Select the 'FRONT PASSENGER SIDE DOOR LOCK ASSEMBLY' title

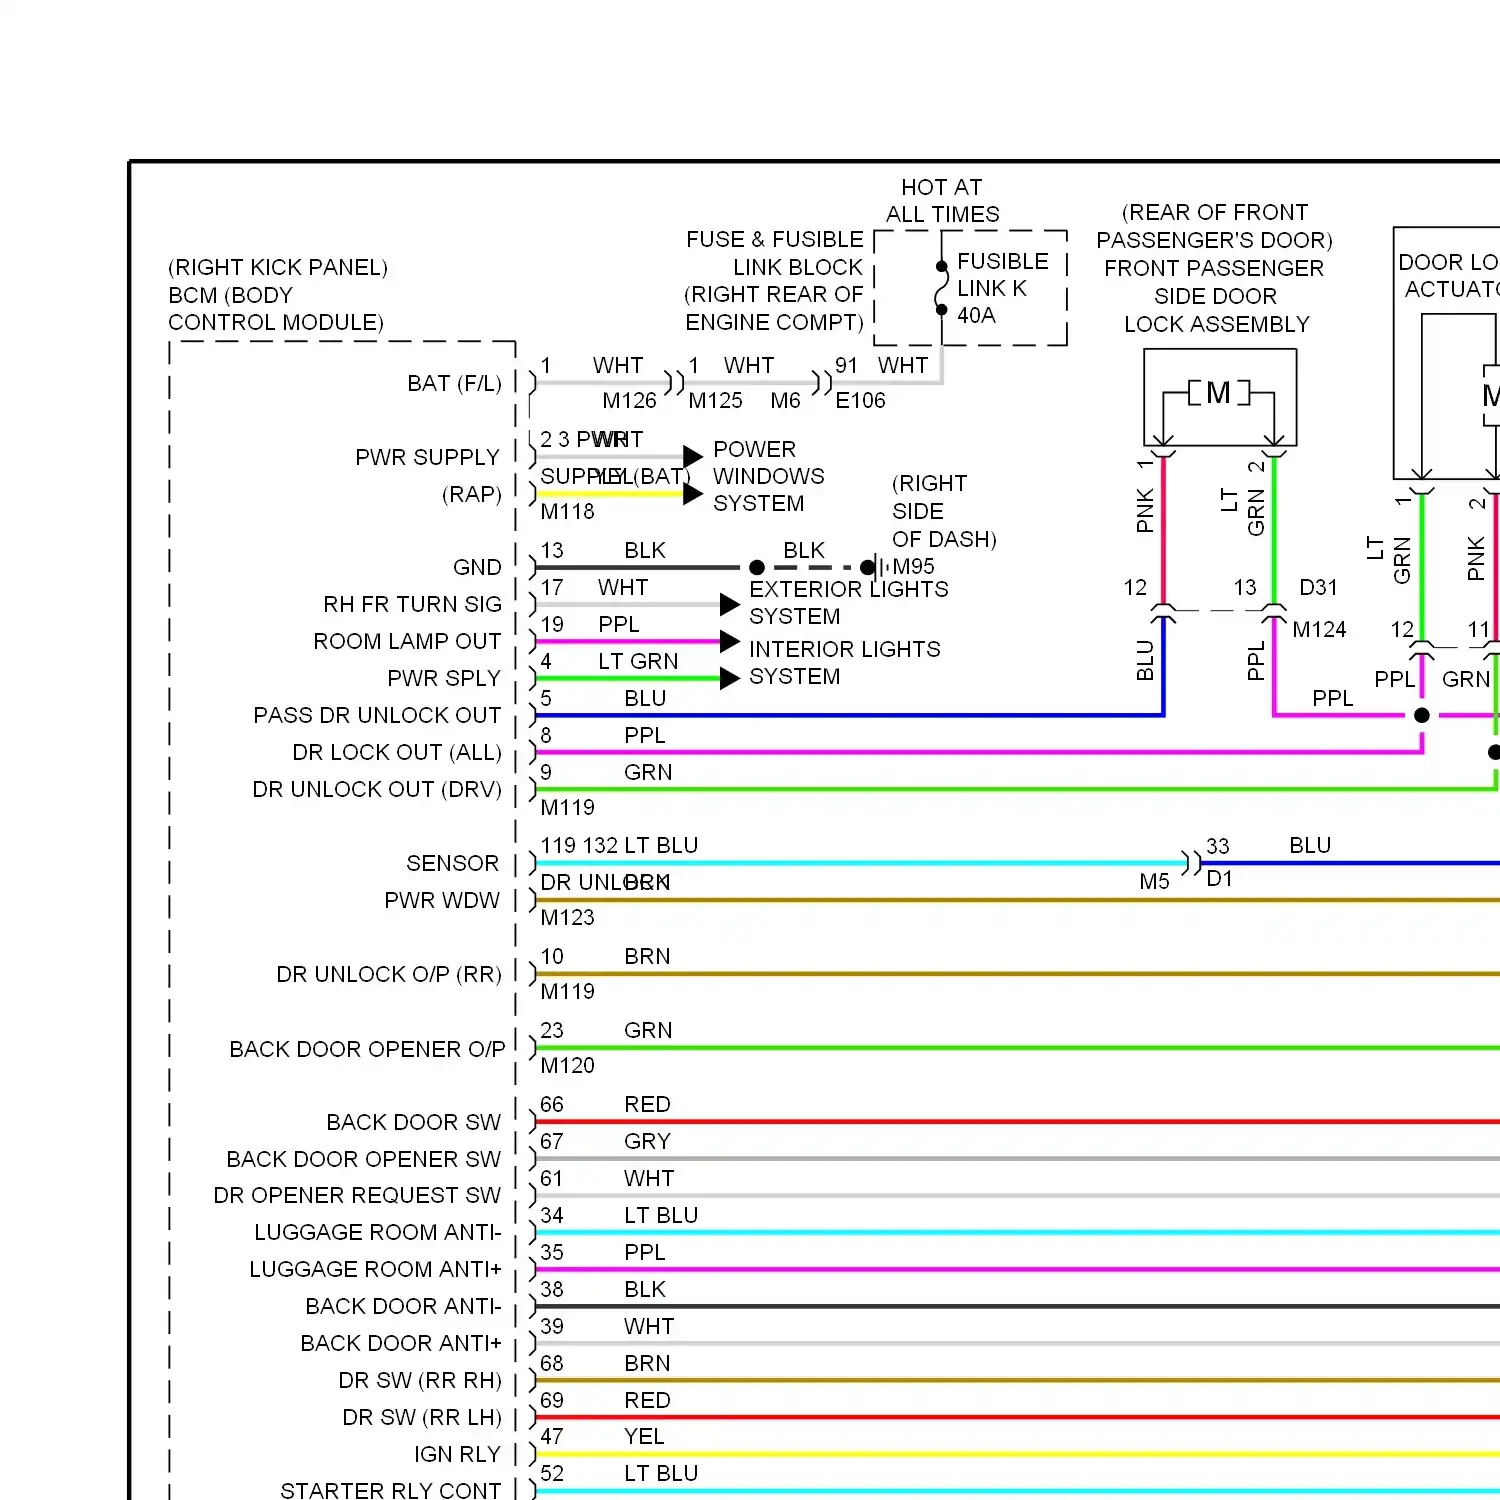[1214, 296]
